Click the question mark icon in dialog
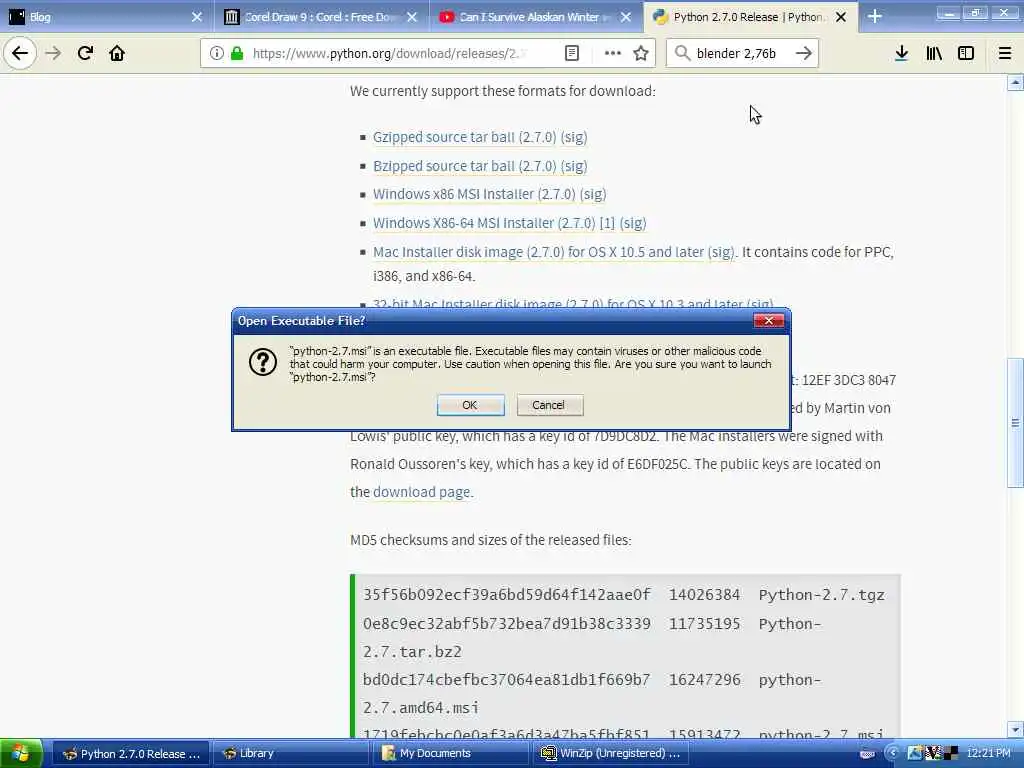This screenshot has height=768, width=1024. pos(263,361)
